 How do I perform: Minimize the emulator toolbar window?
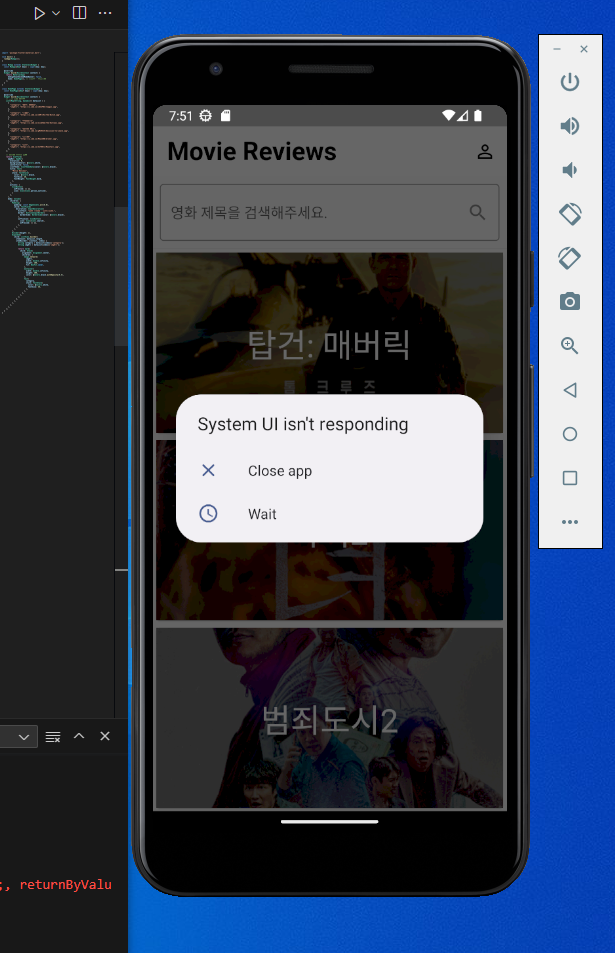pos(557,49)
